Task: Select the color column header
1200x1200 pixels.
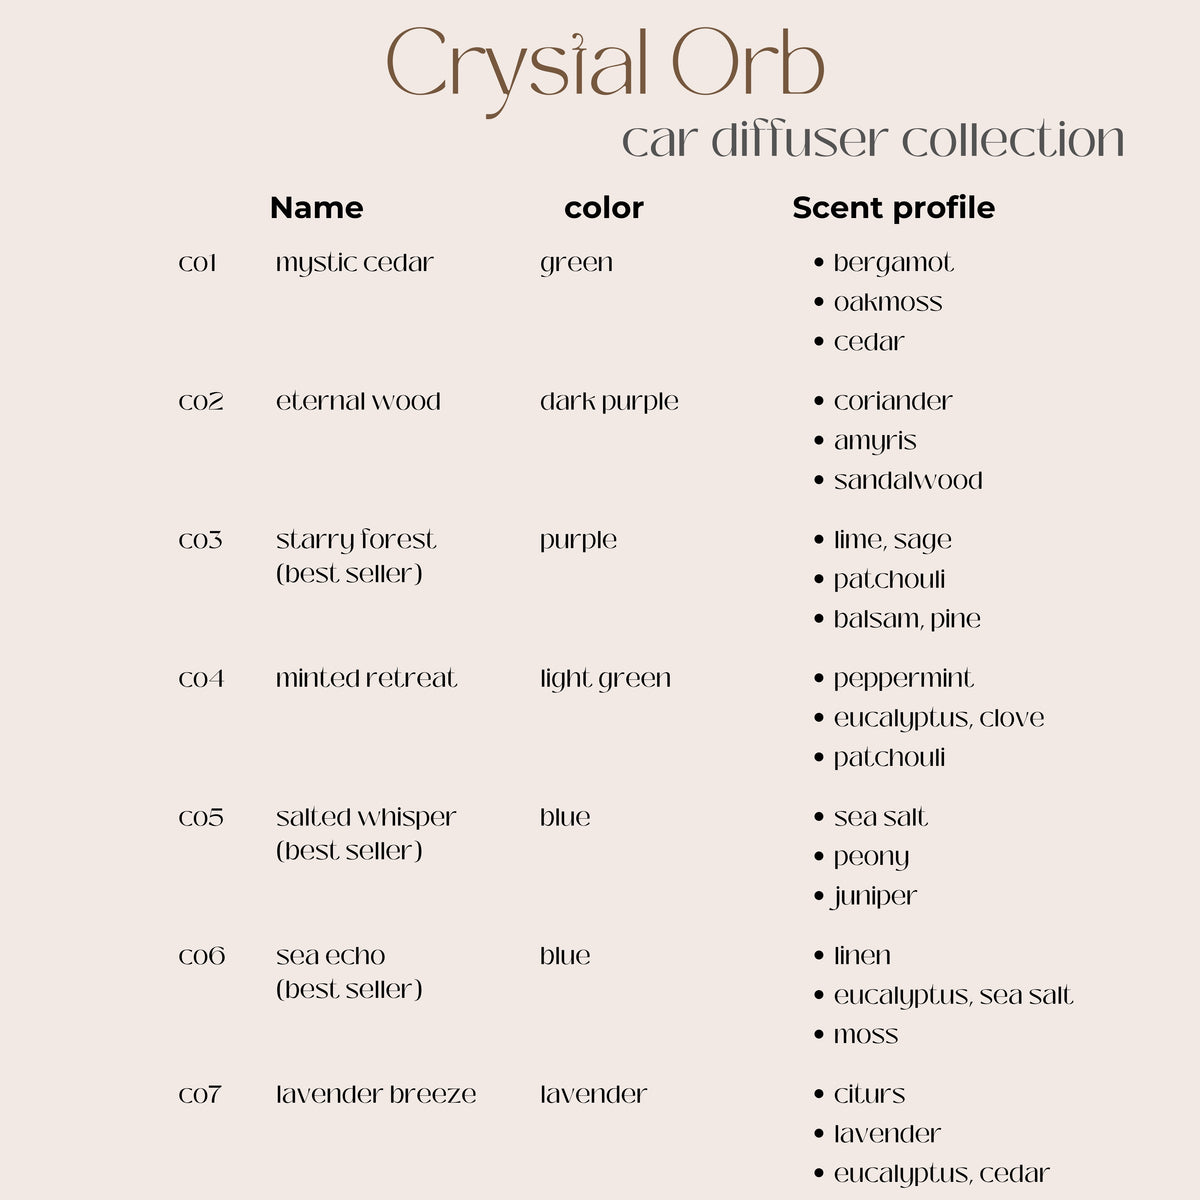Action: (603, 208)
